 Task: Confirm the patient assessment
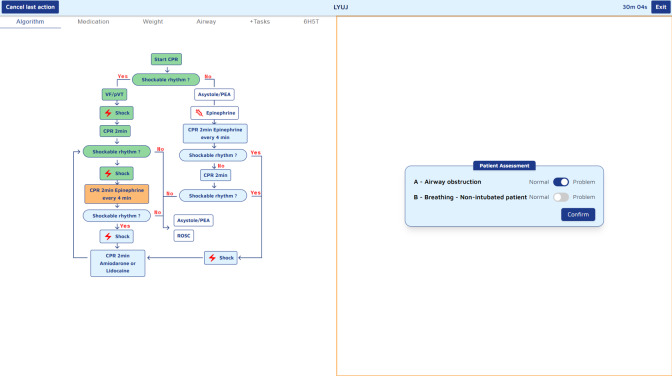click(578, 214)
